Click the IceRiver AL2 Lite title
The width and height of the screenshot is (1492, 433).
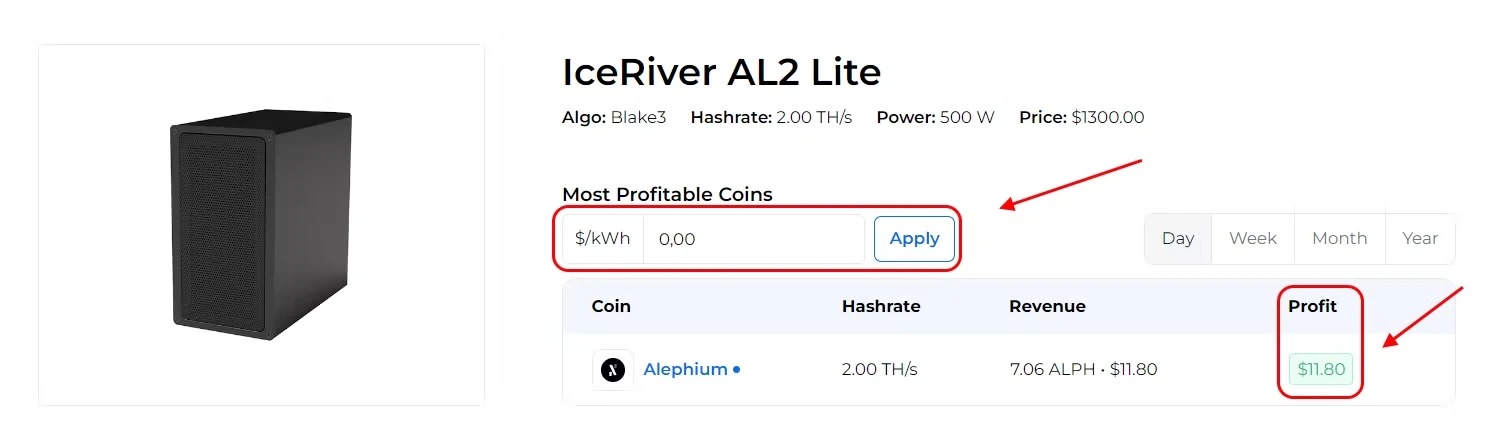click(721, 72)
